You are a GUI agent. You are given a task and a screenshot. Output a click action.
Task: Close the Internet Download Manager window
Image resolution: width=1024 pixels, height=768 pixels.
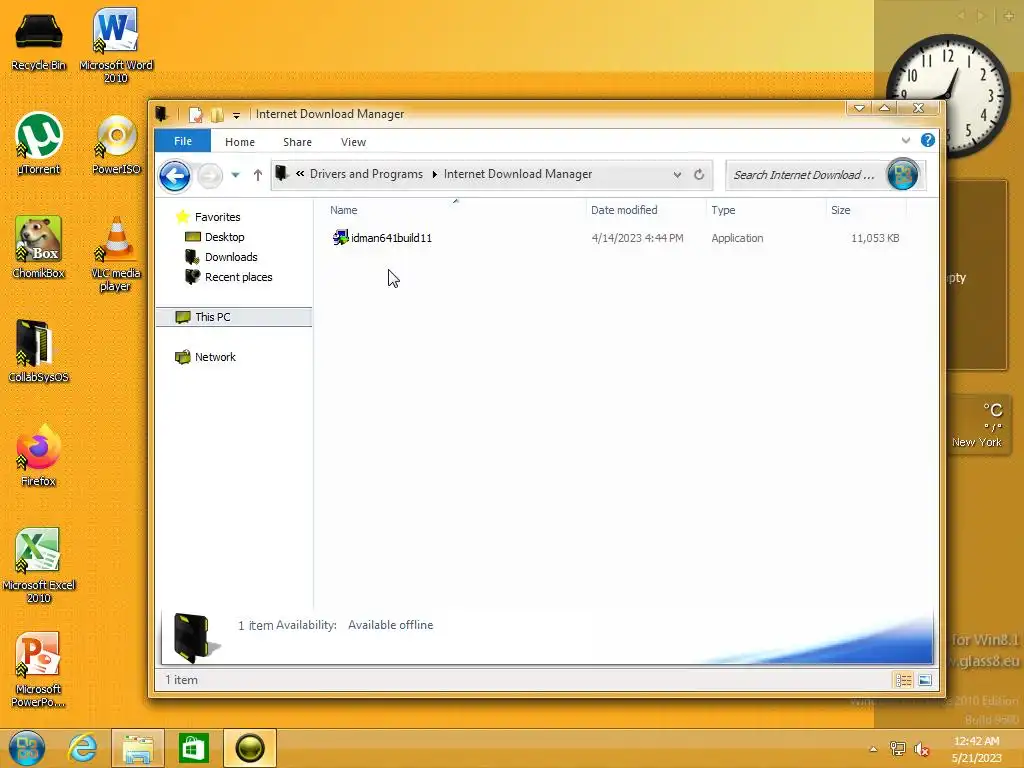[918, 108]
